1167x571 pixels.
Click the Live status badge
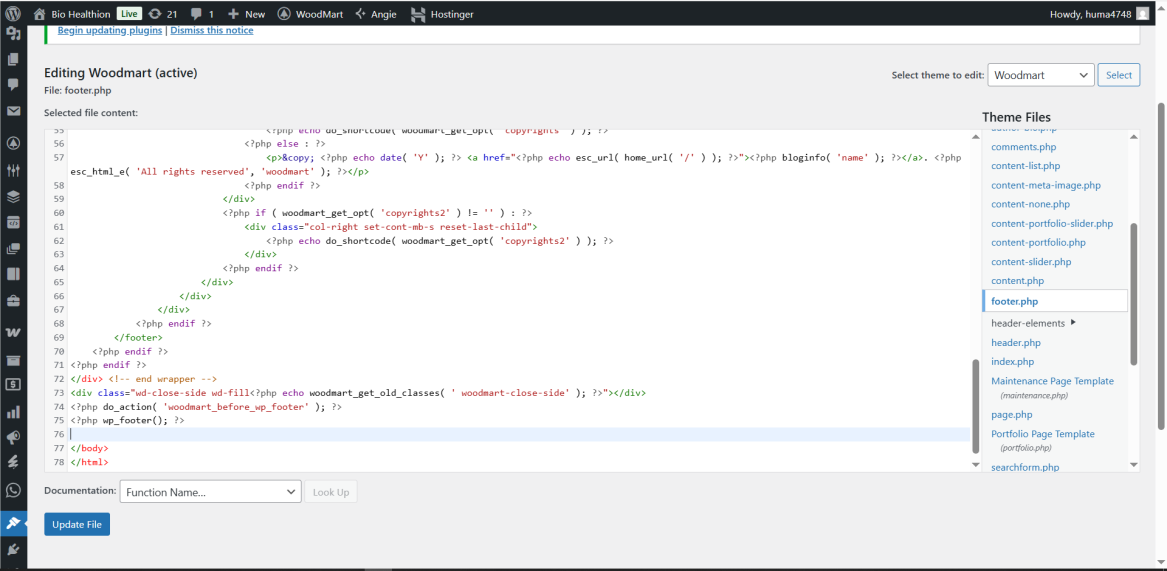[x=129, y=13]
